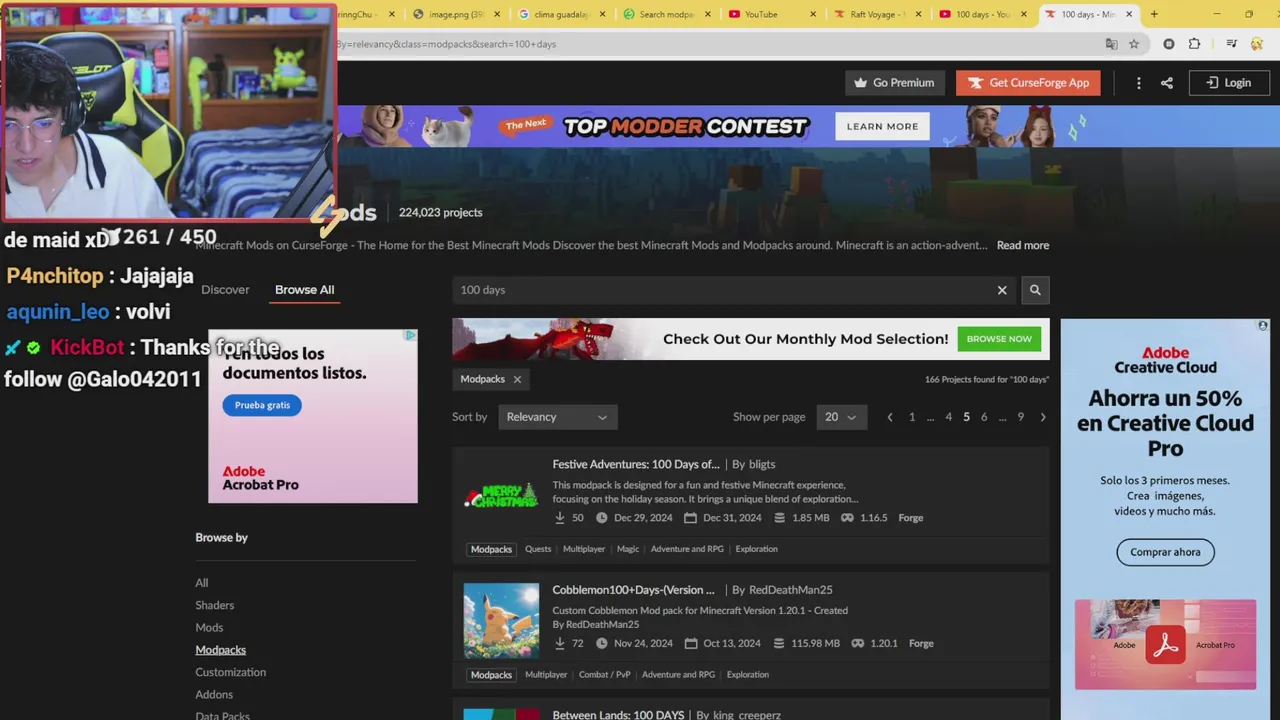
Task: Open the Show per page dropdown
Action: [842, 417]
